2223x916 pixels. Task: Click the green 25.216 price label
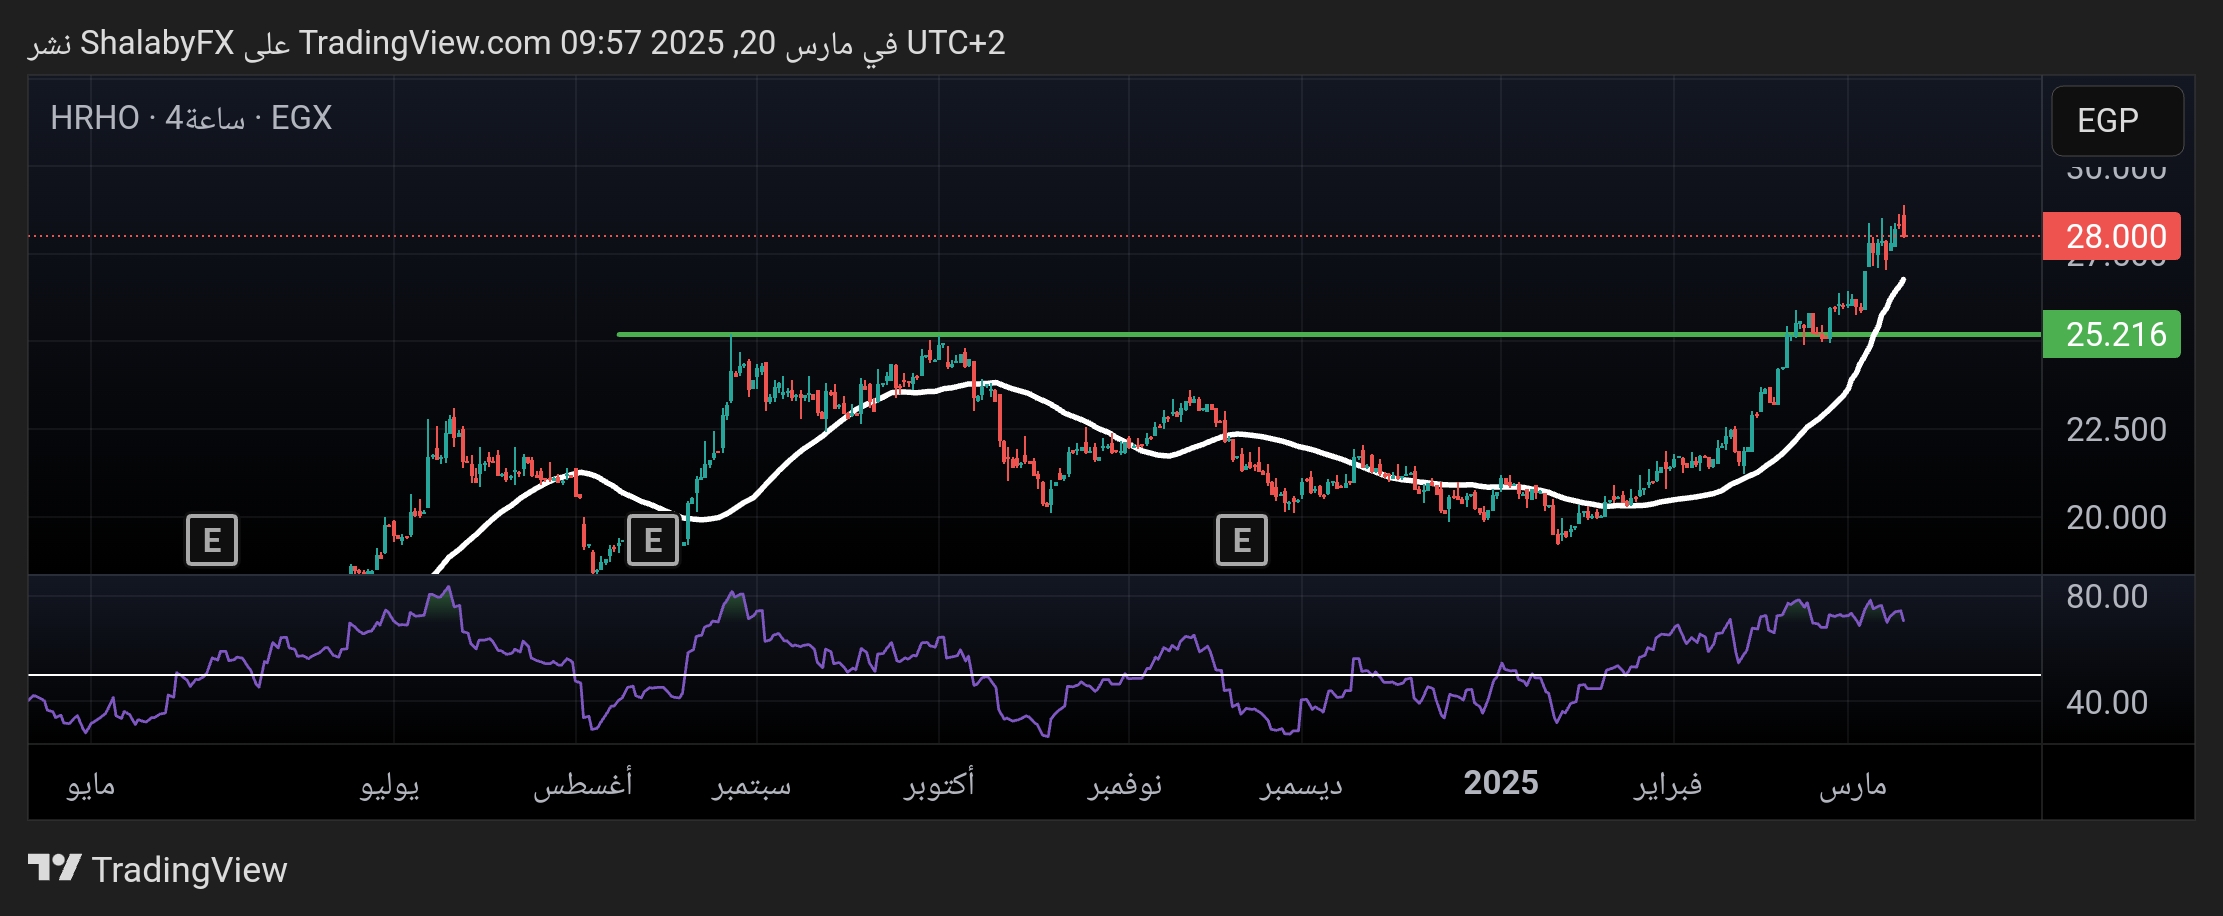click(2111, 334)
